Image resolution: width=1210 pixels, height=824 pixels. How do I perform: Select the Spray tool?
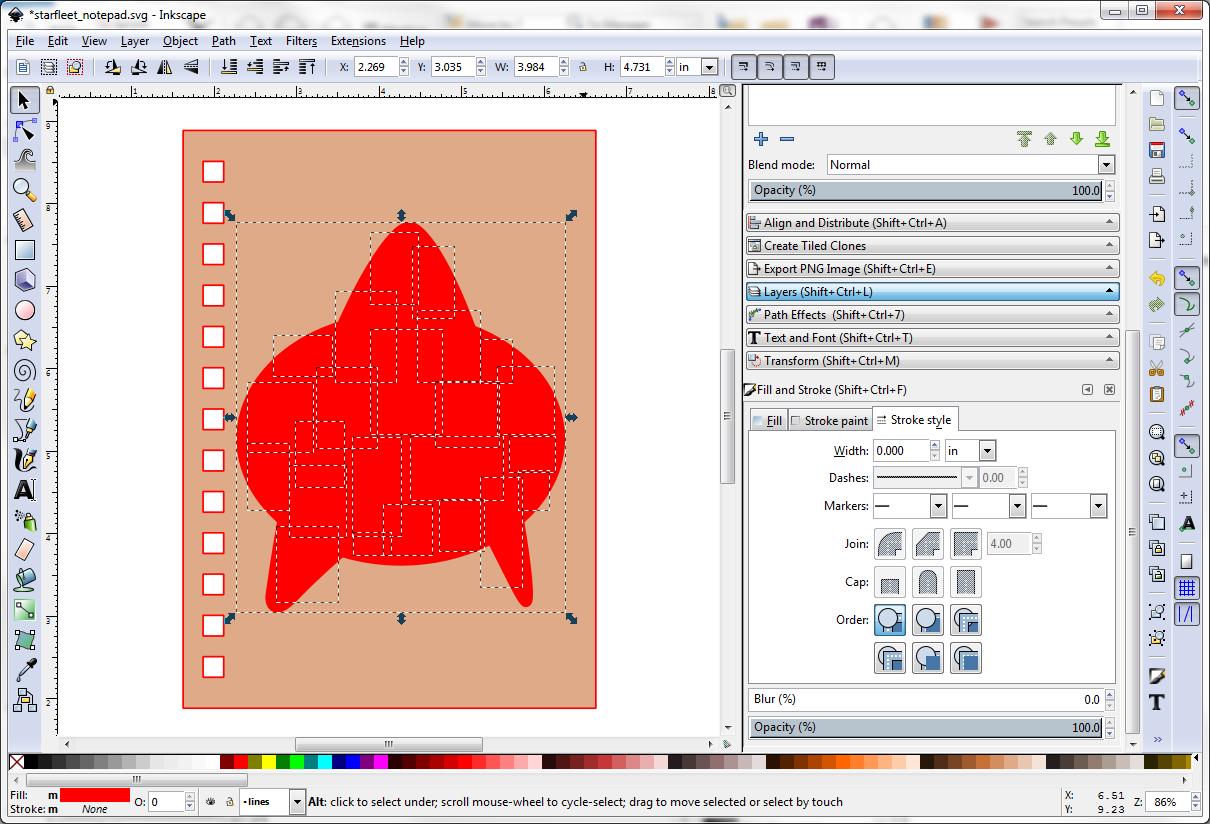click(x=25, y=520)
